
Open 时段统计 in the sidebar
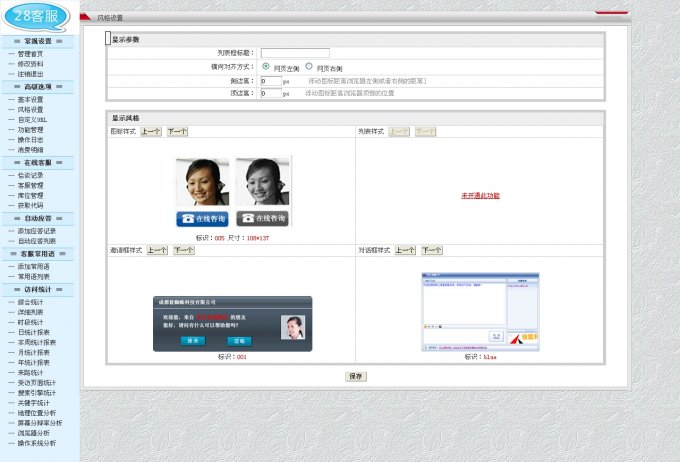coord(30,322)
